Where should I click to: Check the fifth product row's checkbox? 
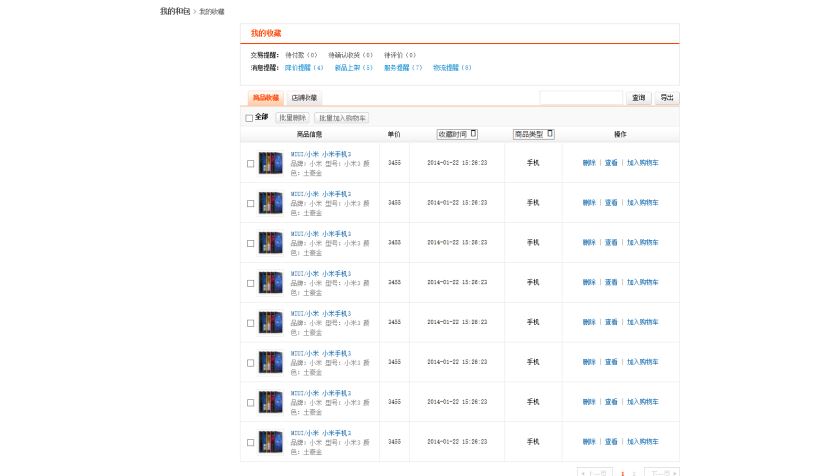click(250, 323)
